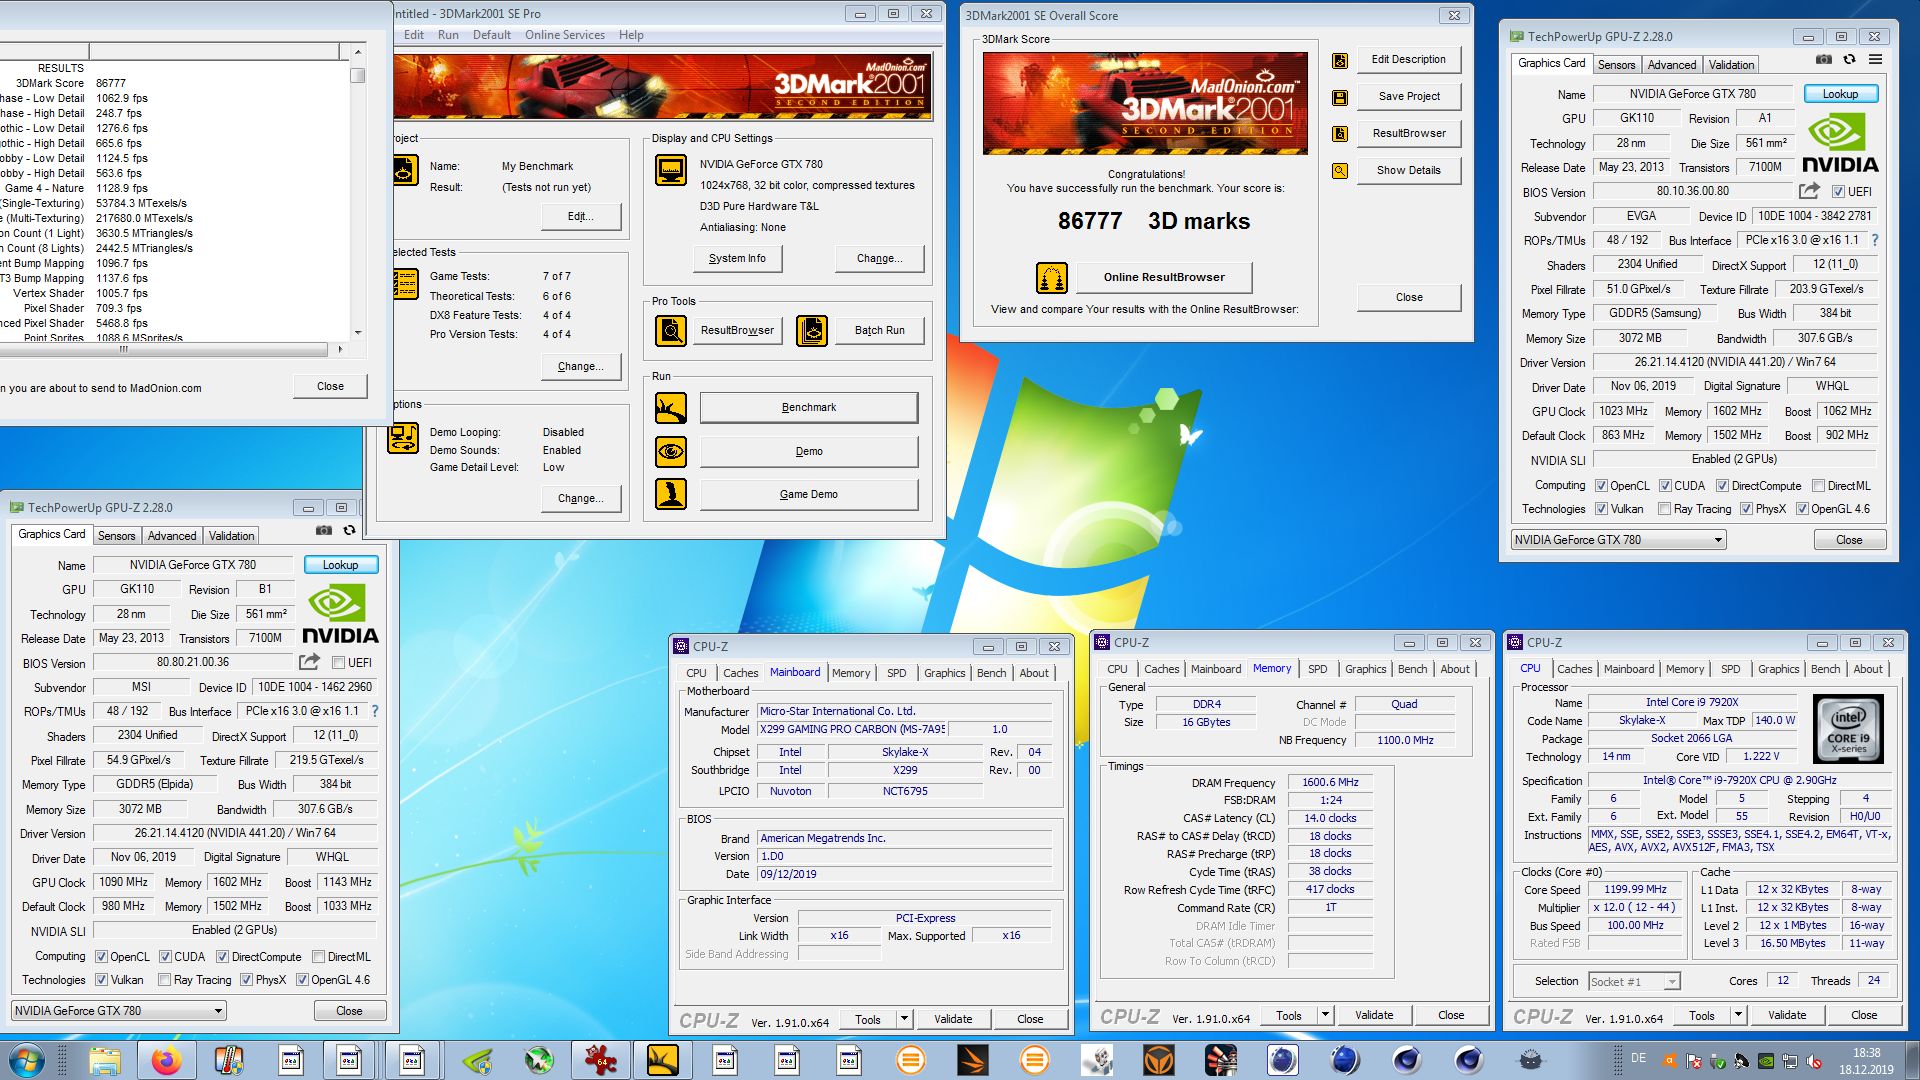Click the ResultBrowser icon in Overall Score window

1340,134
